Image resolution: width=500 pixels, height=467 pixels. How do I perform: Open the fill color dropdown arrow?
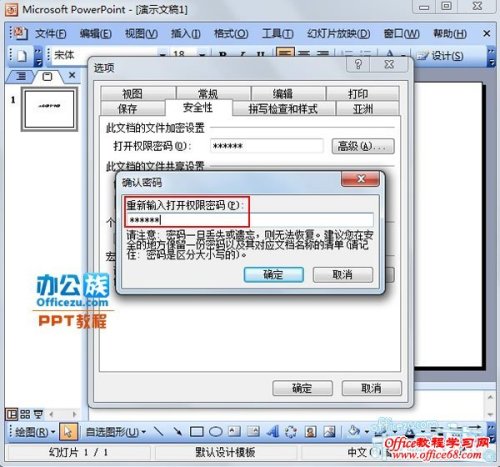(x=367, y=432)
